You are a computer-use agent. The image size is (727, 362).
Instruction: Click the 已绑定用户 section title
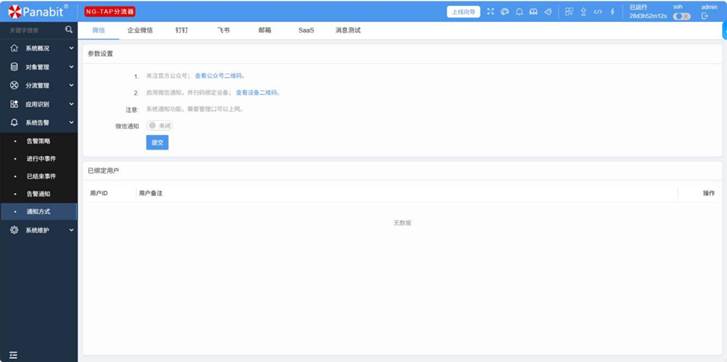click(103, 171)
